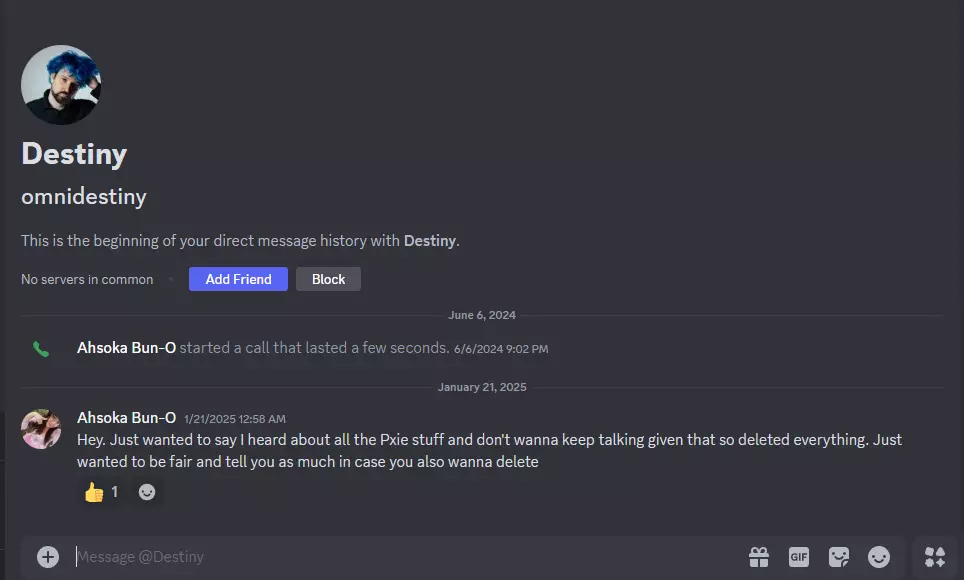Open Destiny's large profile avatar

(x=60, y=85)
